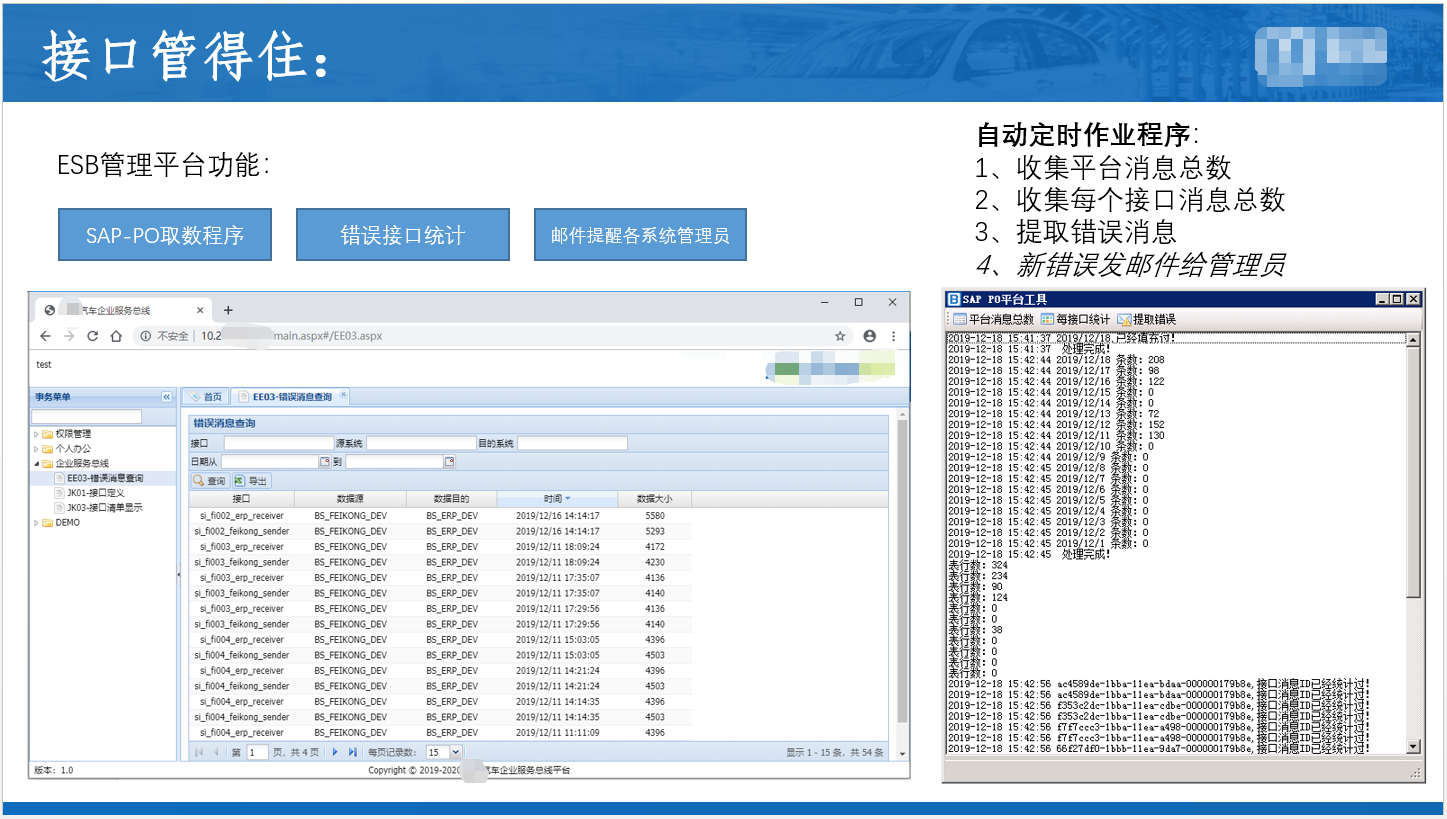Viewport: 1447px width, 819px height.
Task: Open the 每页记录数 page size dropdown
Action: click(x=454, y=750)
